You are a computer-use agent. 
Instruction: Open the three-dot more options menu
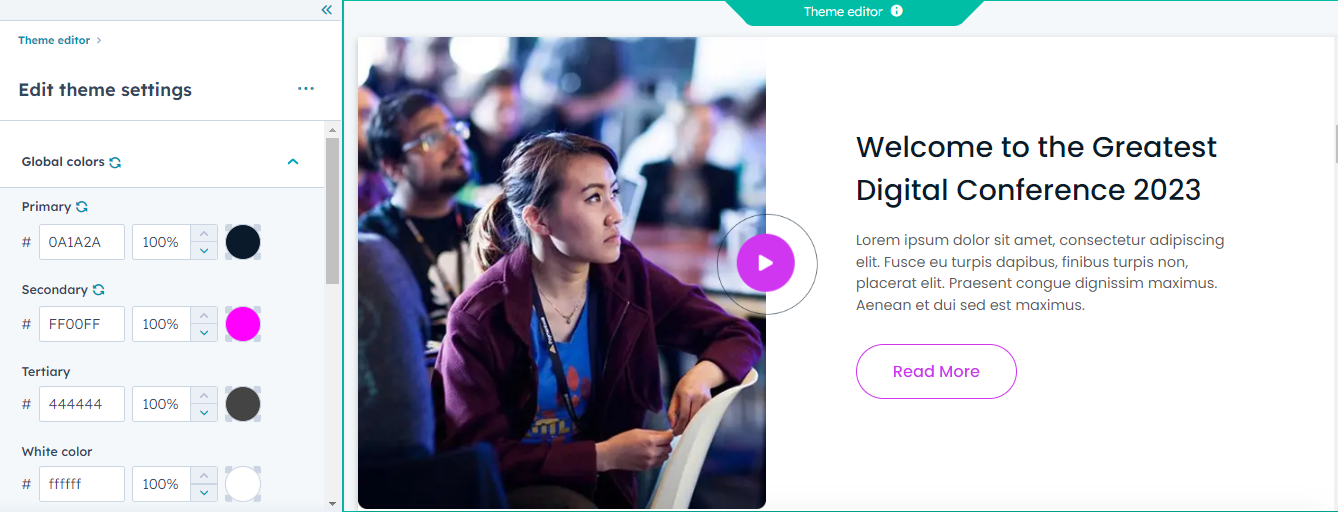pyautogui.click(x=306, y=89)
